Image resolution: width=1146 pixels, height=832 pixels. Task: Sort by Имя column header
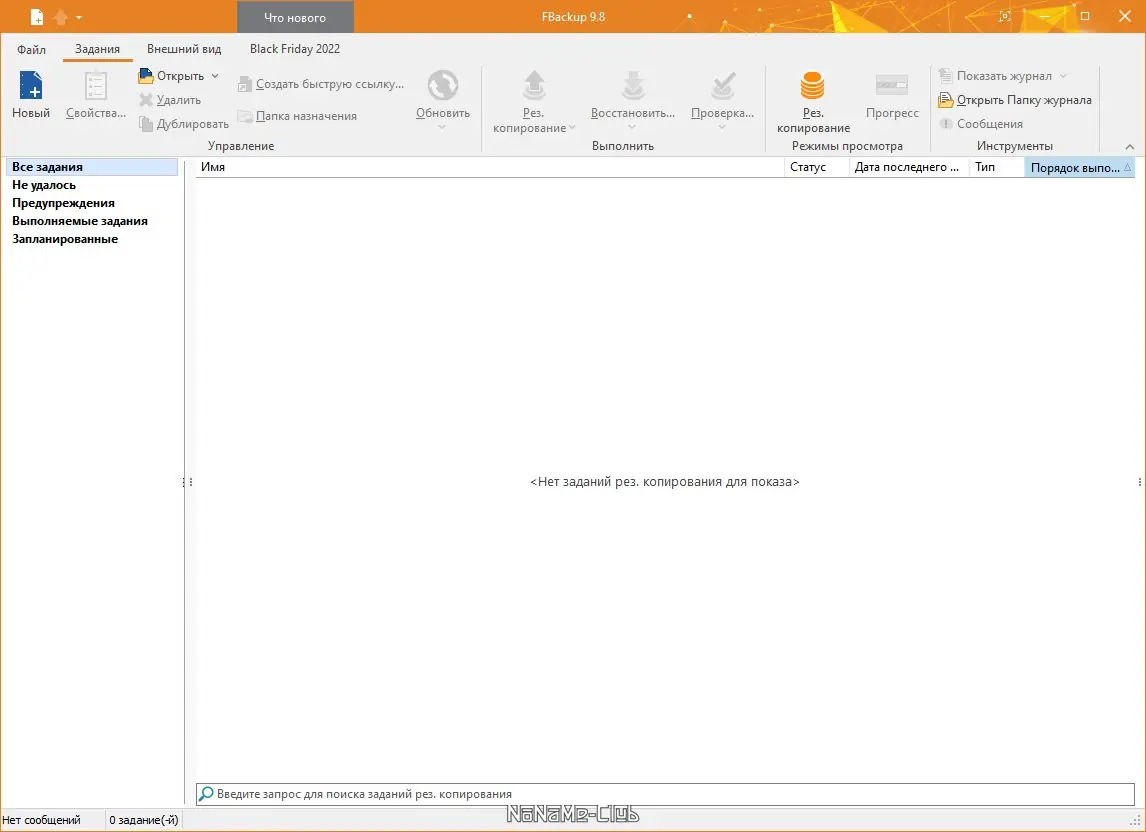coord(490,167)
